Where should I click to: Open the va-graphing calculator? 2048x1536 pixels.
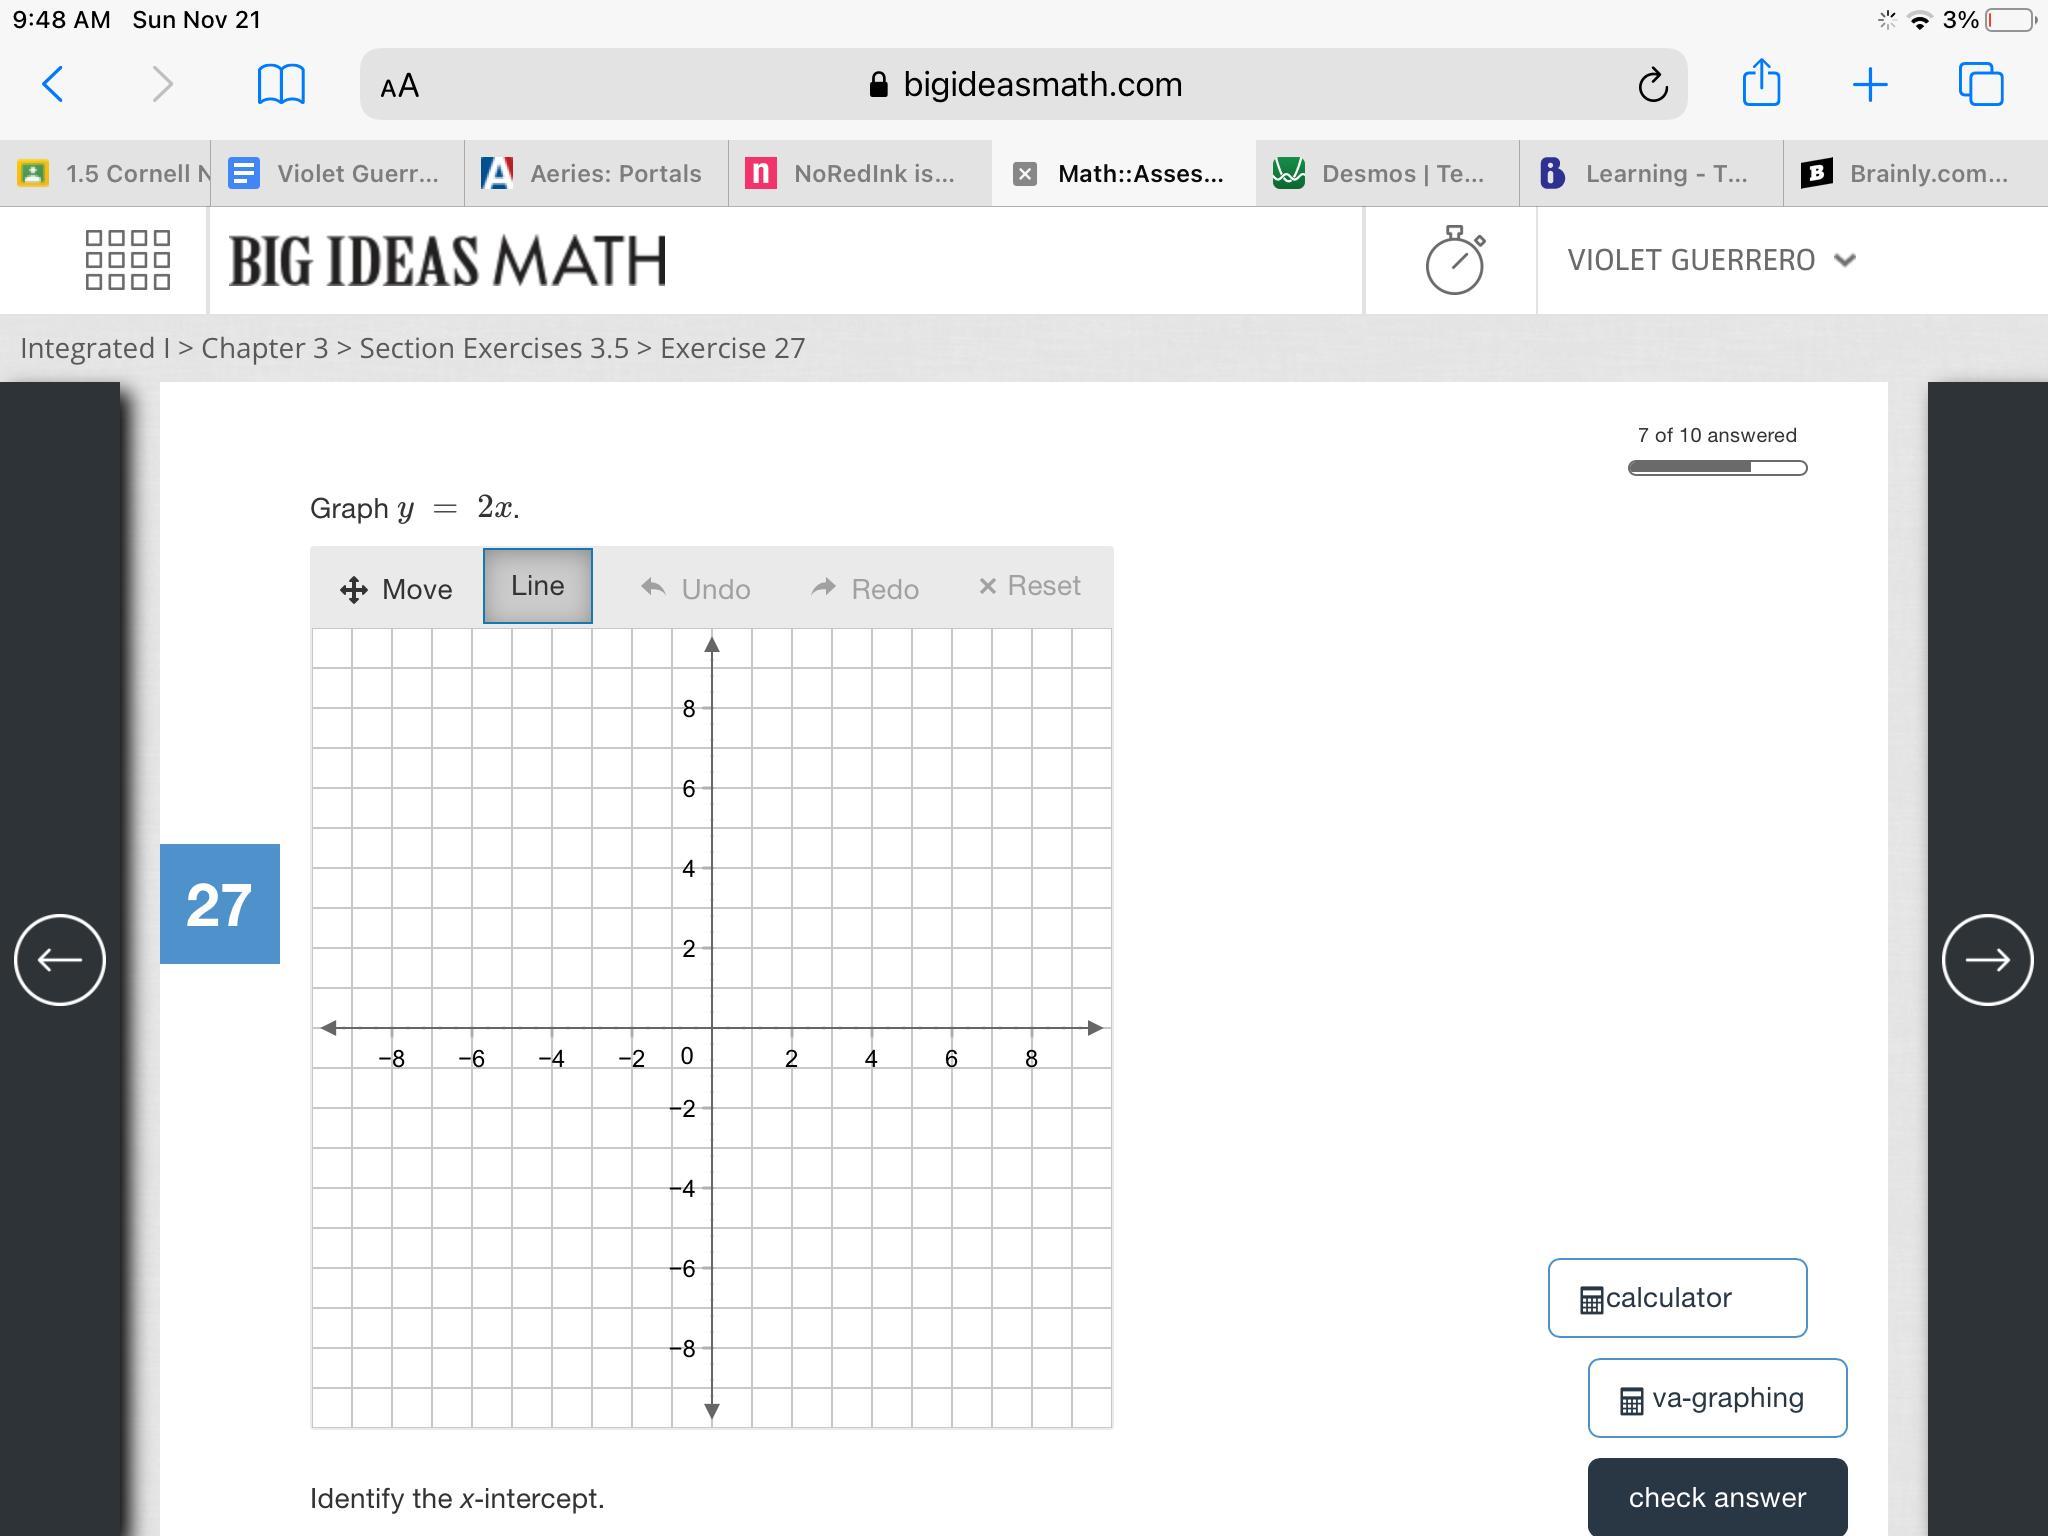(x=1717, y=1398)
